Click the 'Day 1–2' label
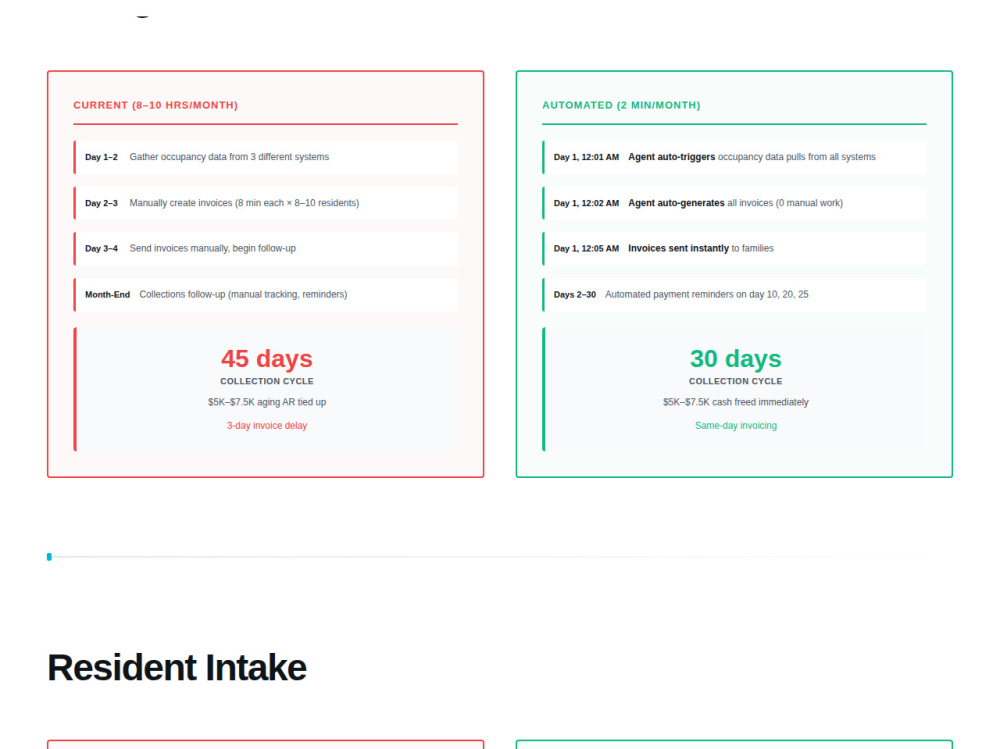This screenshot has height=749, width=1000. [x=101, y=157]
